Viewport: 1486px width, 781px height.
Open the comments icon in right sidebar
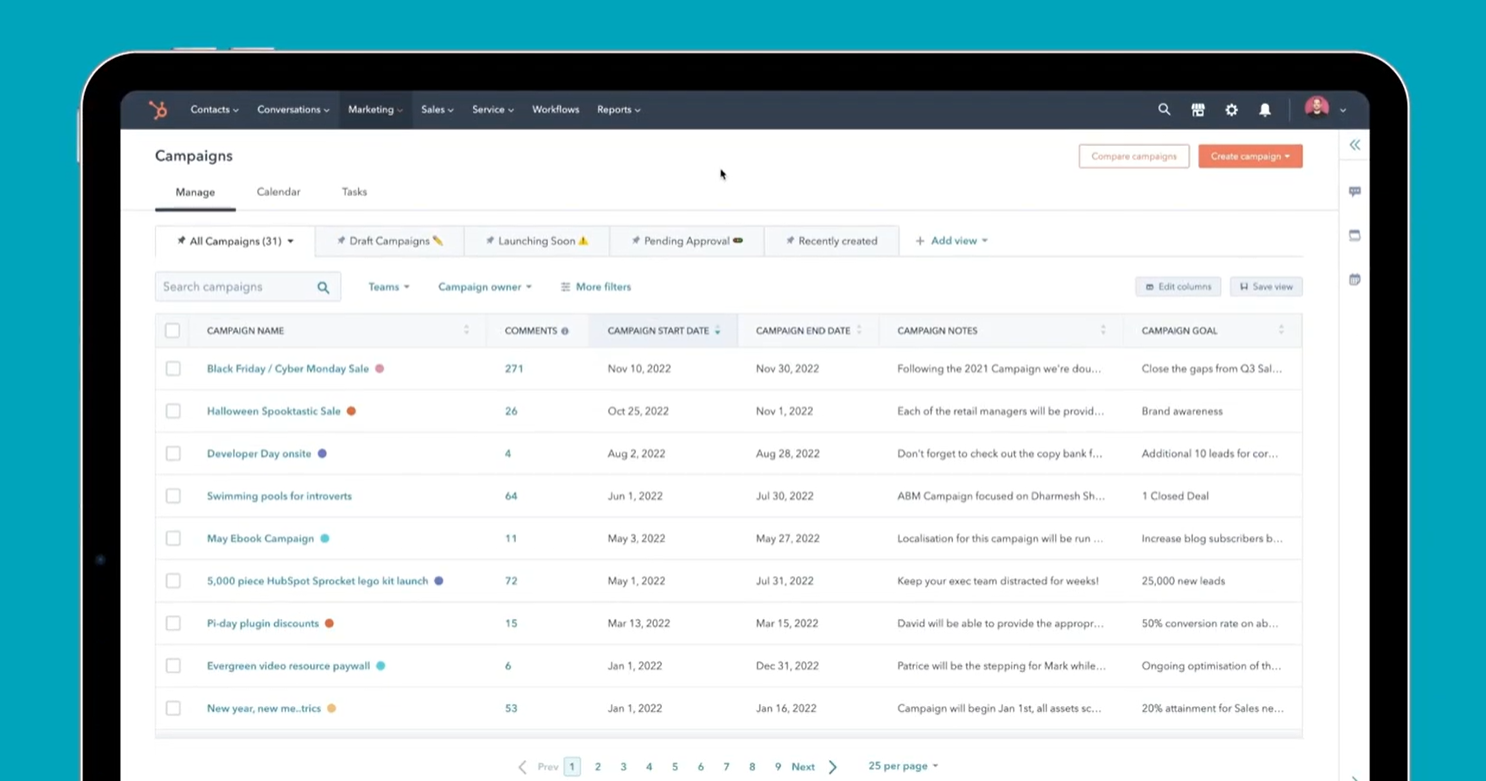1355,191
